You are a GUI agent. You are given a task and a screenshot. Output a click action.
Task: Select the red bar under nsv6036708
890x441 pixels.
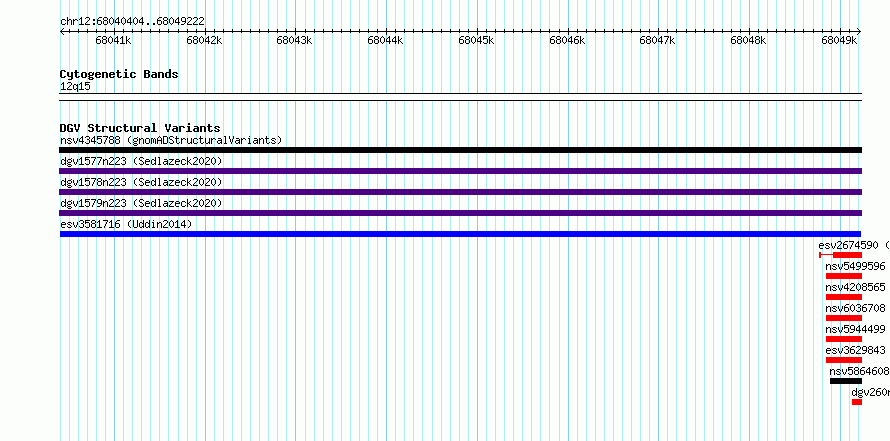point(844,318)
